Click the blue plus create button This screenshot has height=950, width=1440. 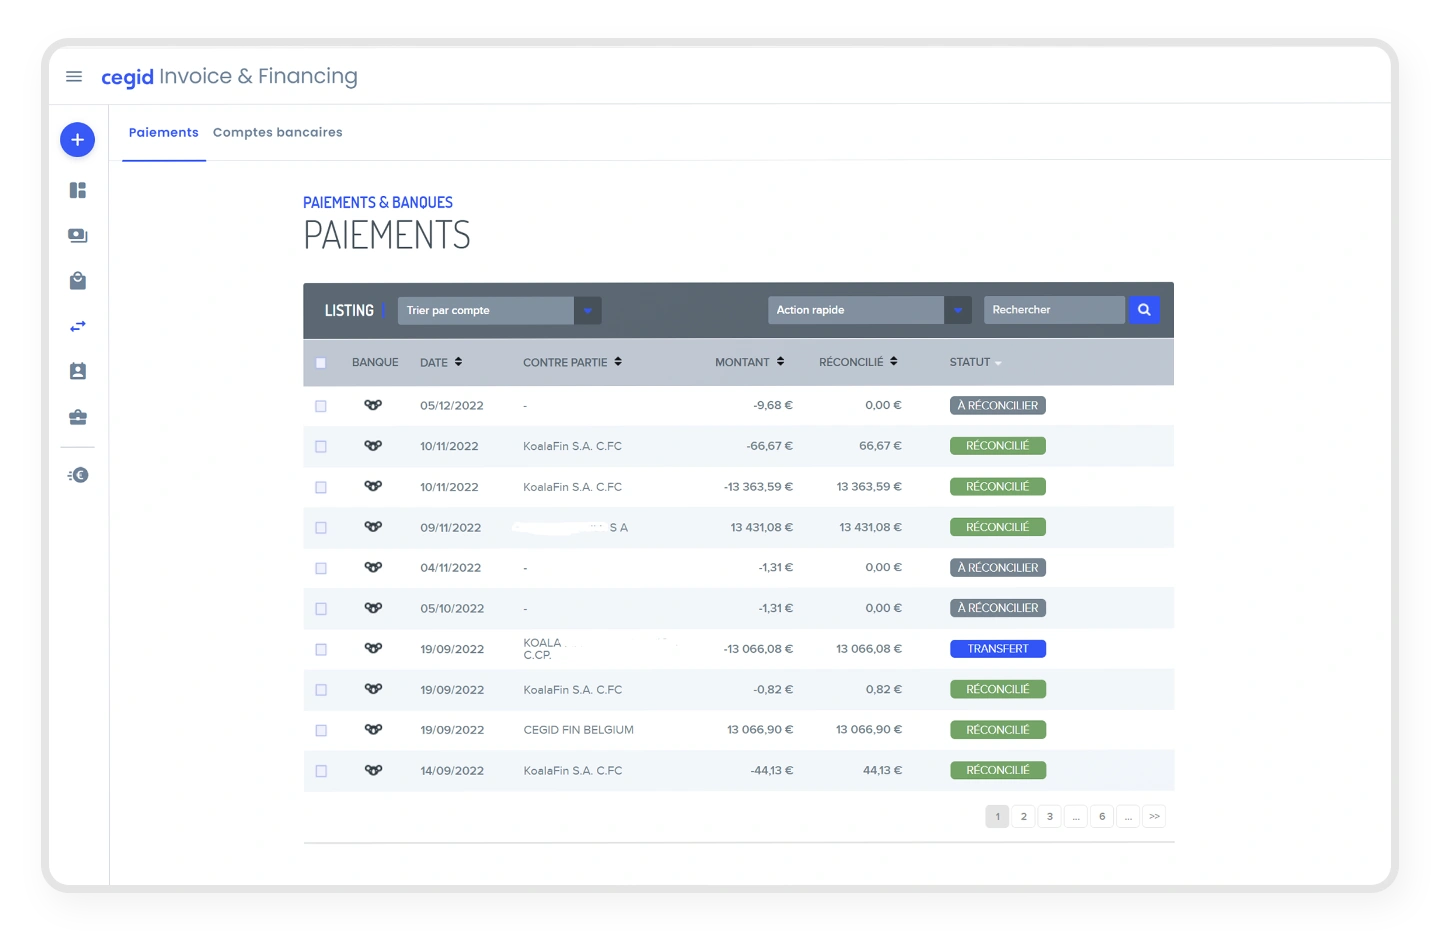click(77, 140)
